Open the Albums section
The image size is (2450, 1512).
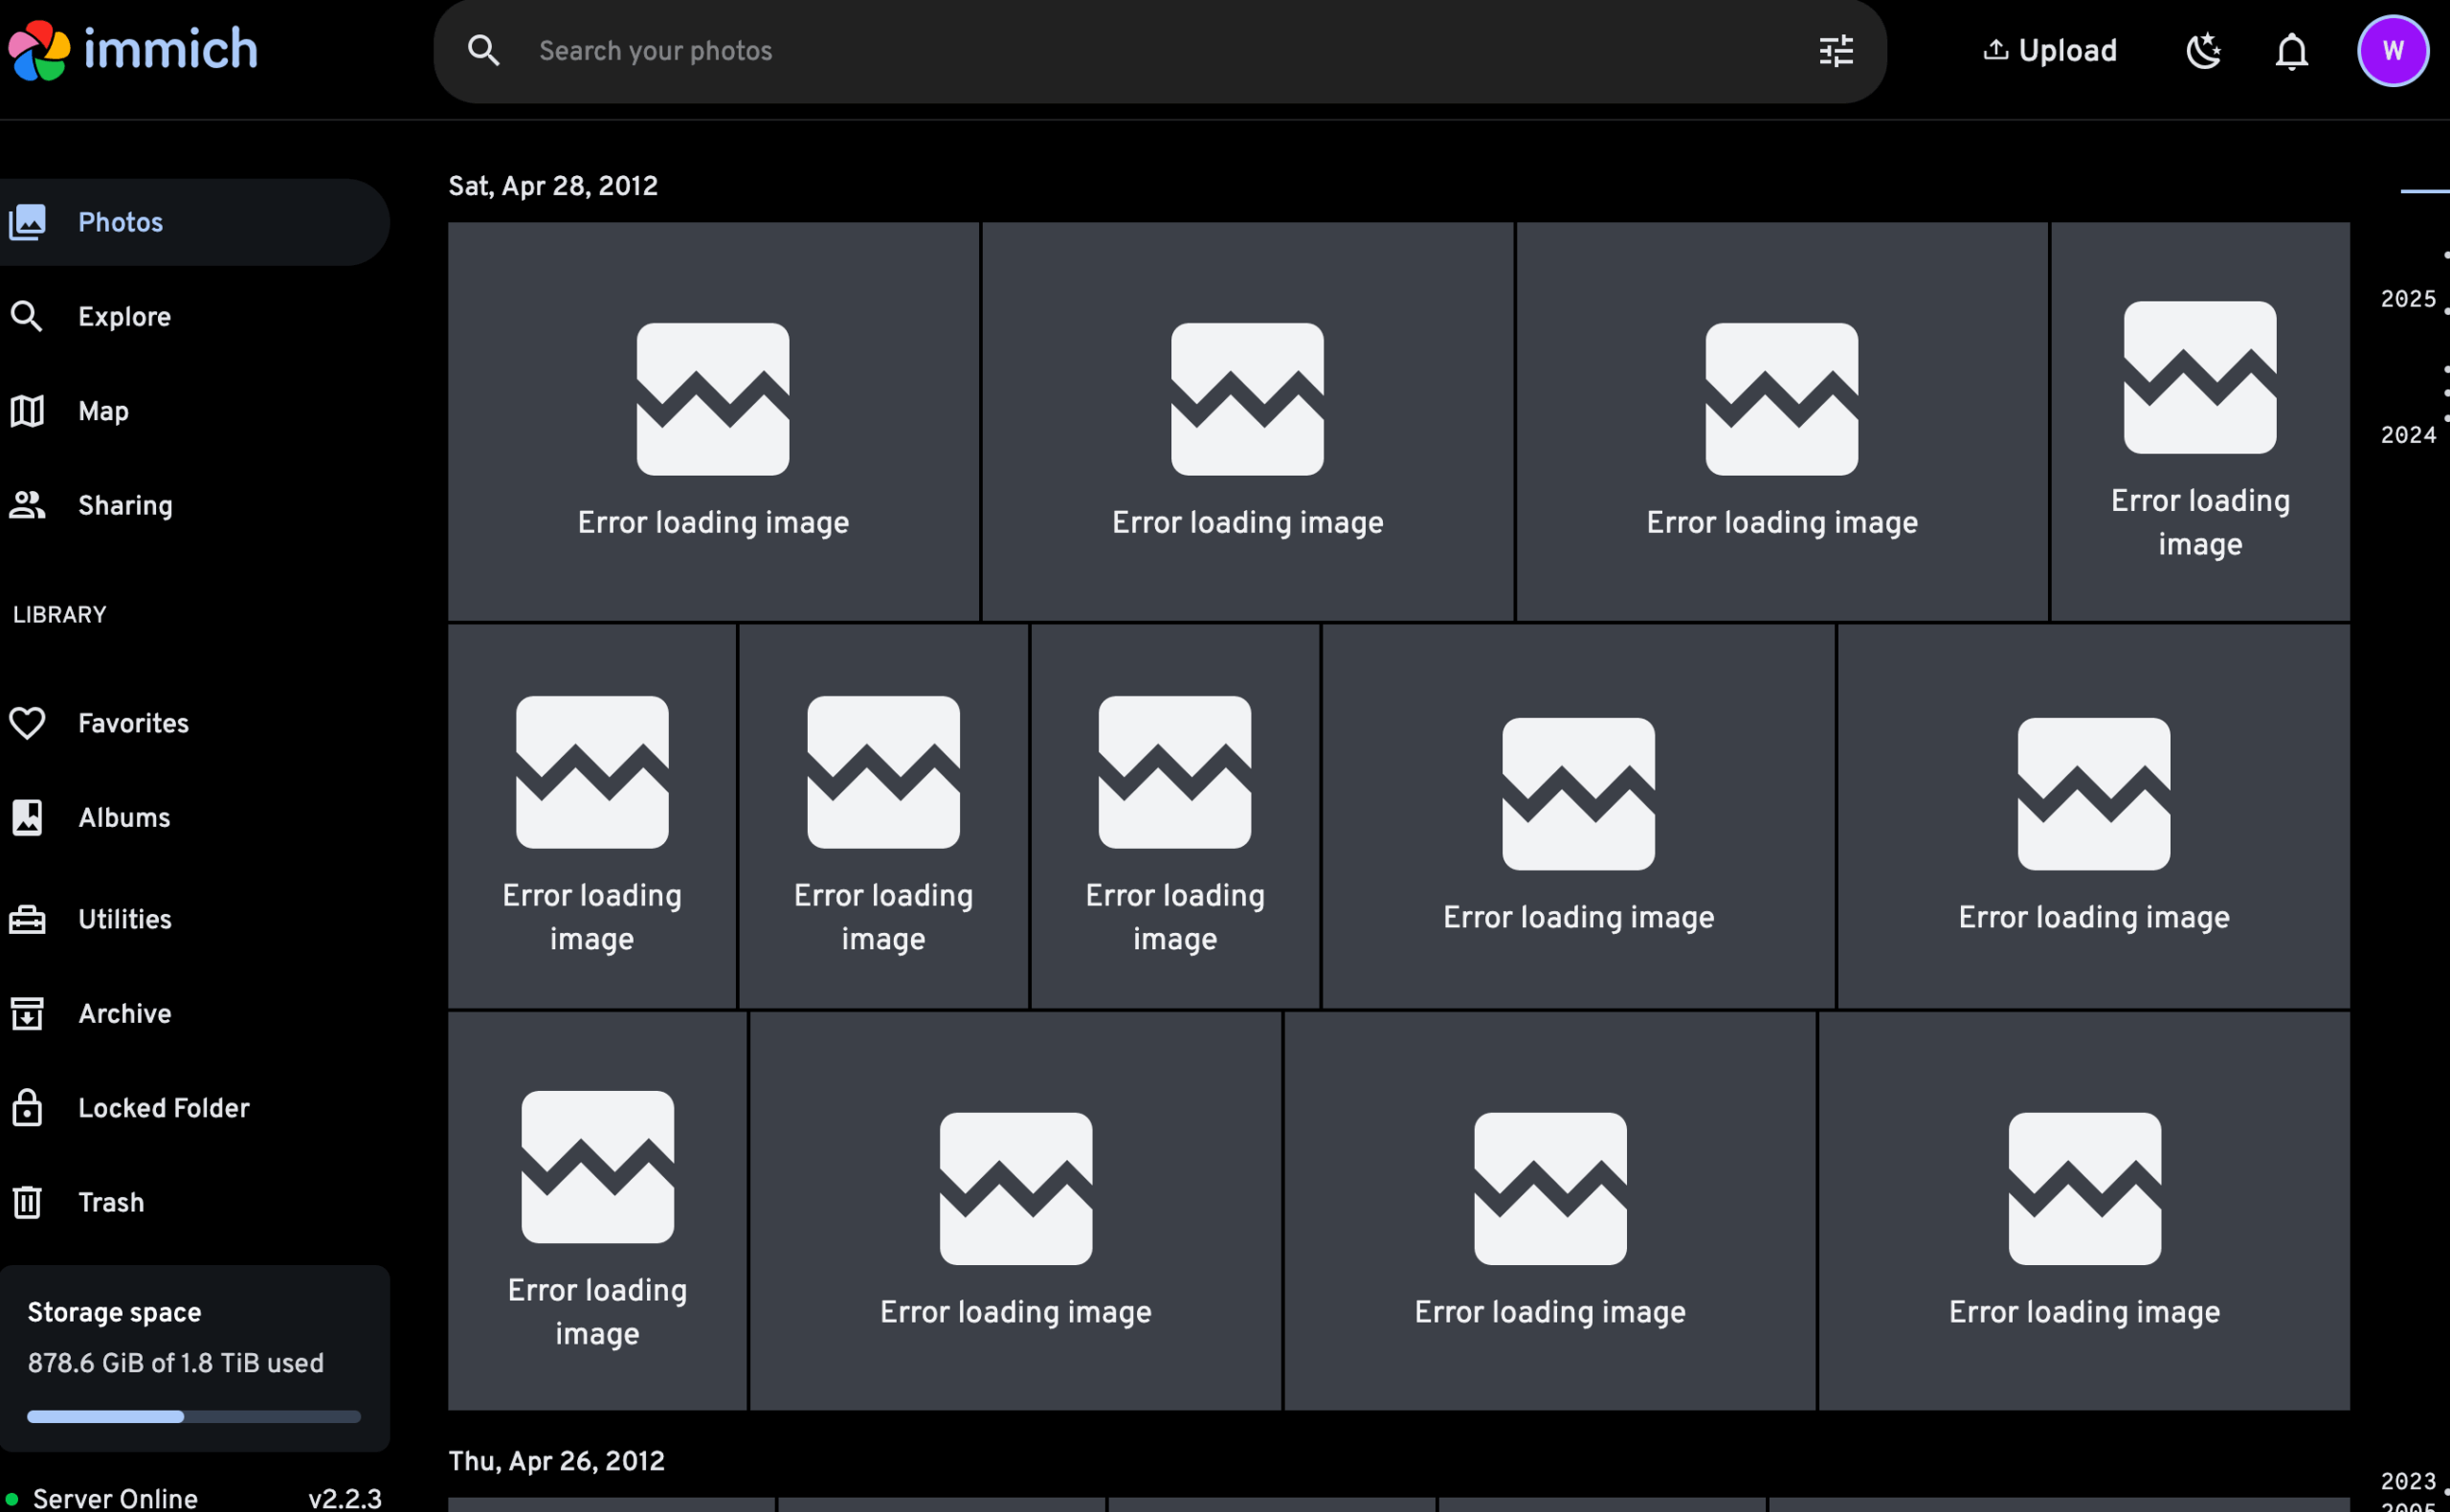tap(124, 818)
